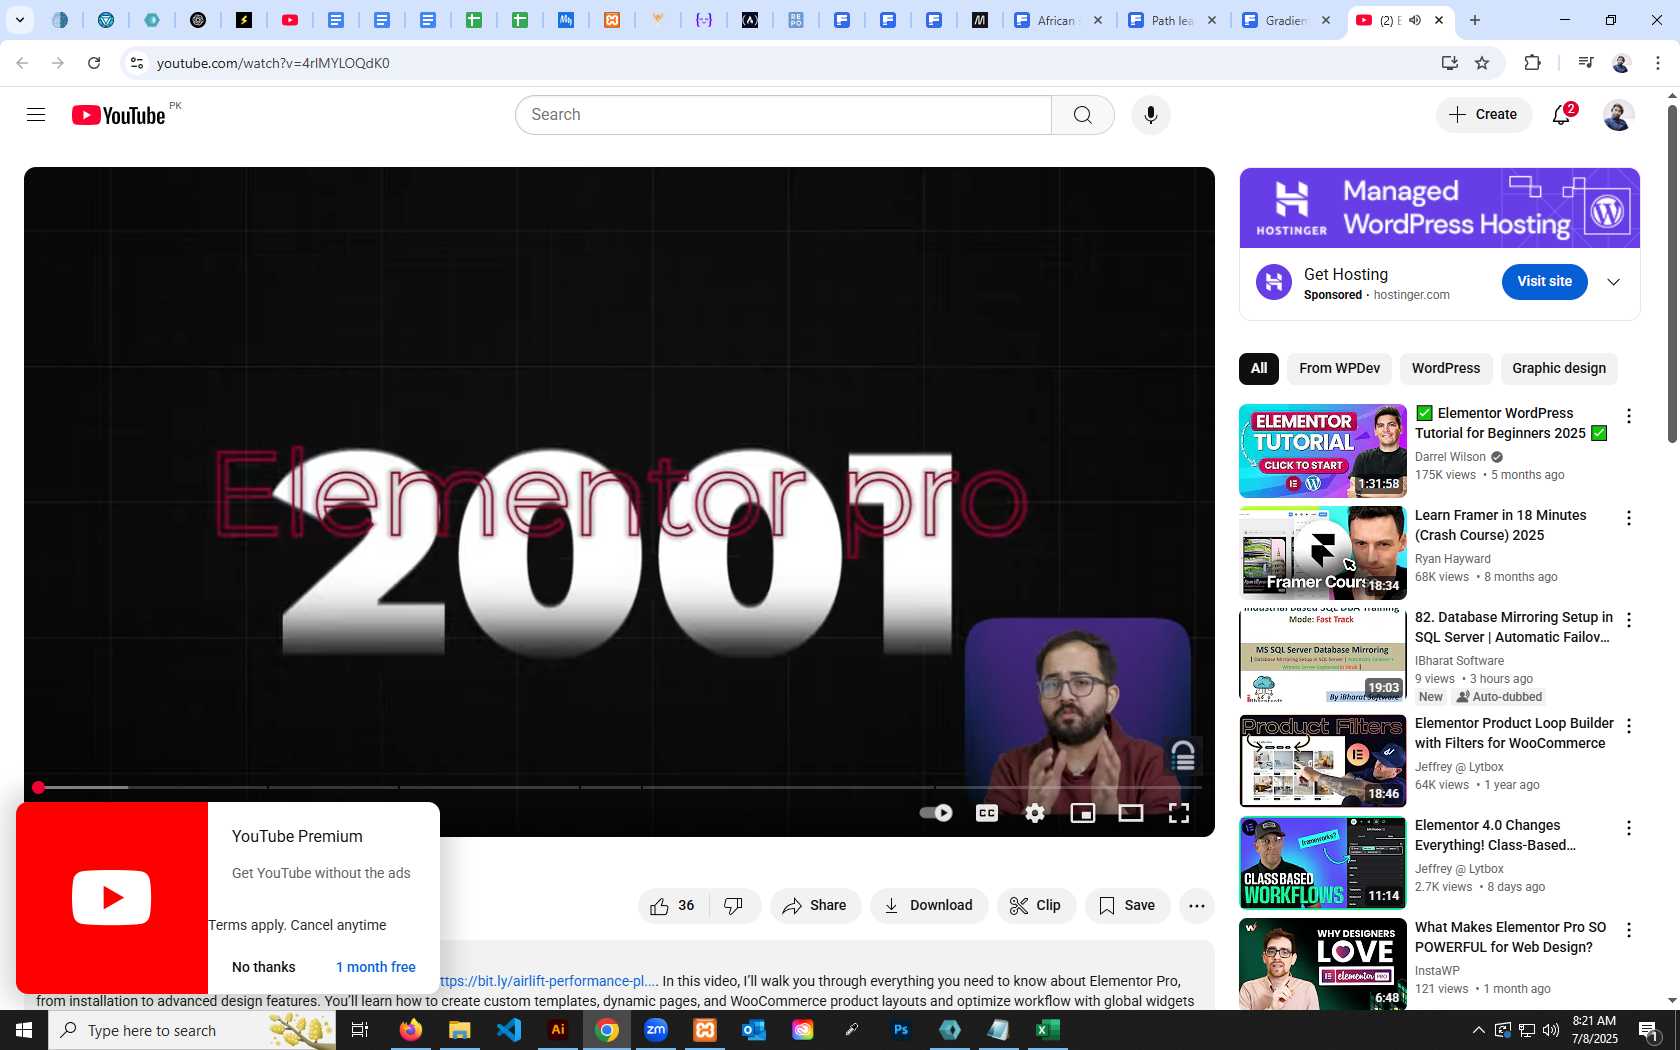Save video to a playlist
The height and width of the screenshot is (1050, 1680).
click(x=1127, y=906)
